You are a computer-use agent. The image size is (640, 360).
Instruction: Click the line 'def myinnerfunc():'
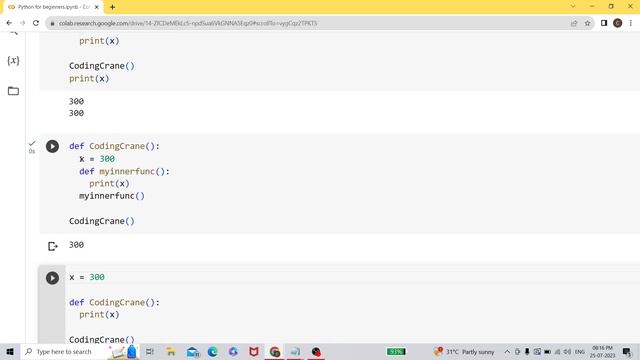pos(124,171)
